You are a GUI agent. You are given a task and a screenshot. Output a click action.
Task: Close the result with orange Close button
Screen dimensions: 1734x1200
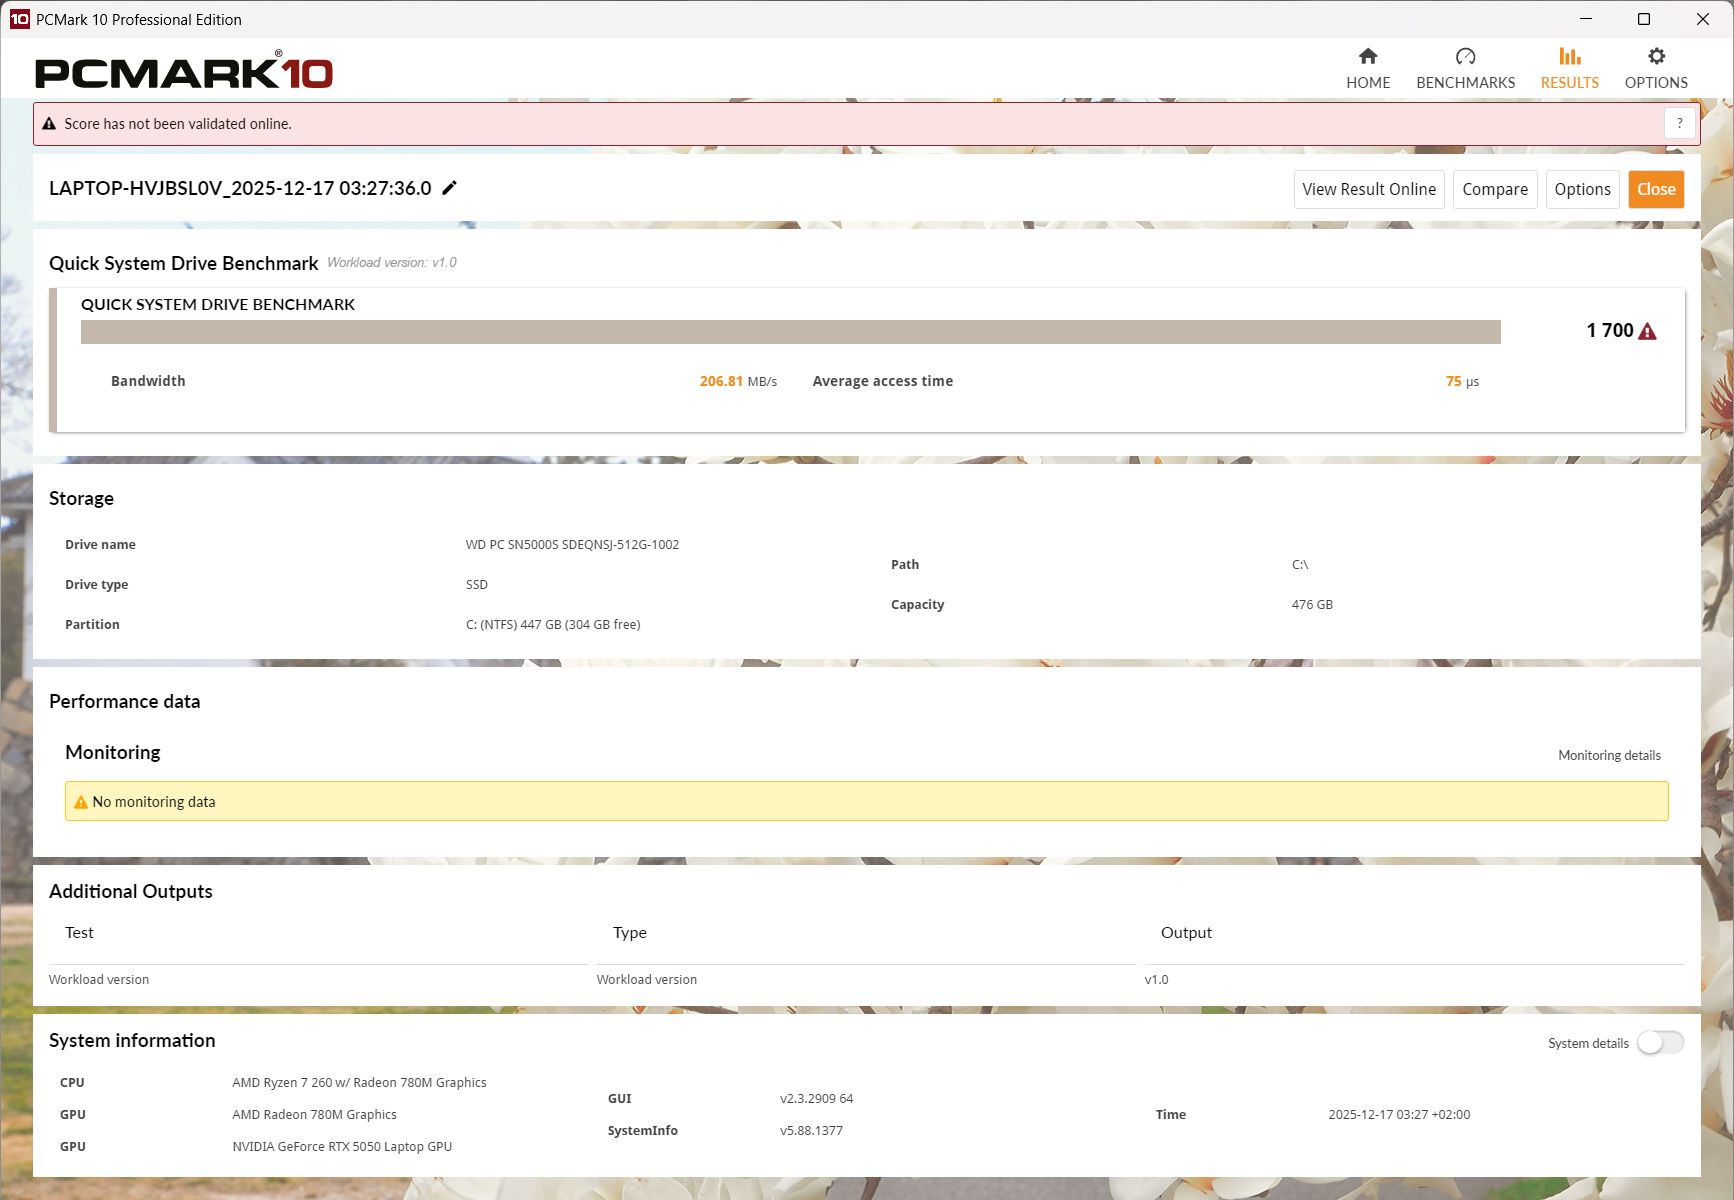point(1656,189)
